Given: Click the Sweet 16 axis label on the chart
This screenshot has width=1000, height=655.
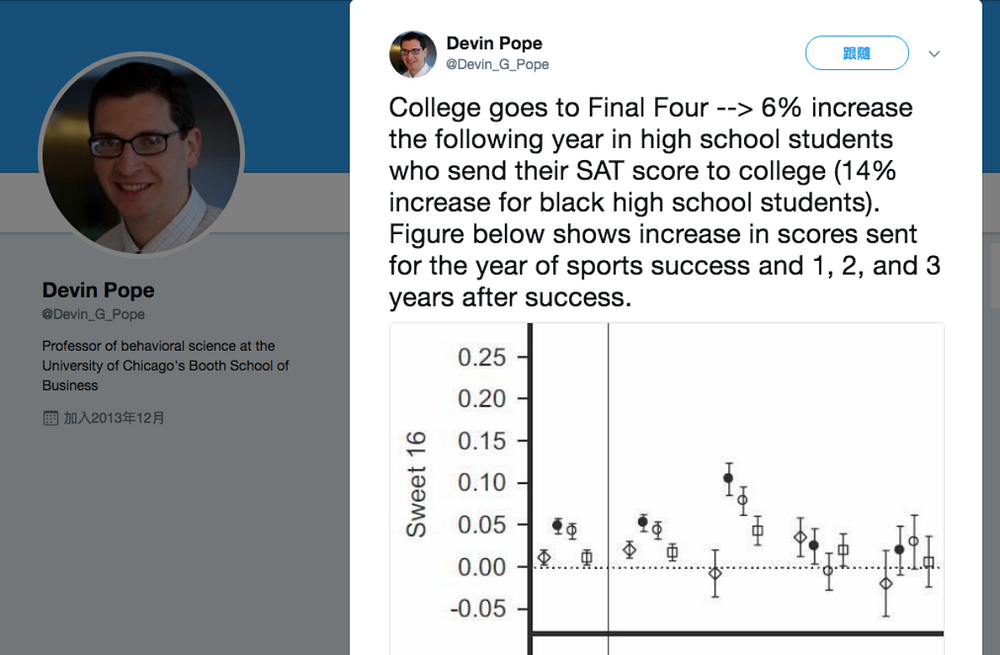Looking at the screenshot, I should tap(416, 484).
